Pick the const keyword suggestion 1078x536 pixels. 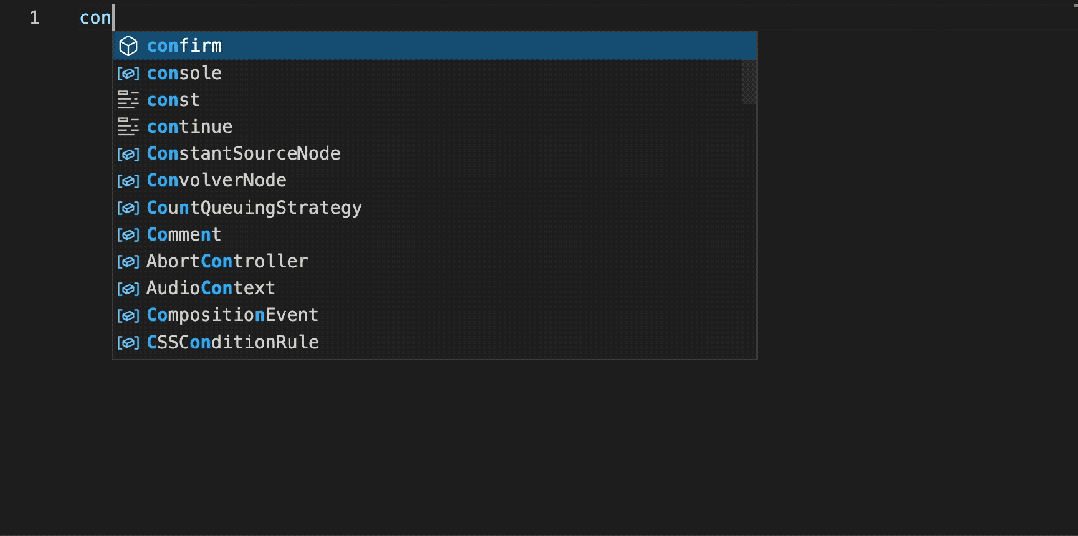click(173, 100)
